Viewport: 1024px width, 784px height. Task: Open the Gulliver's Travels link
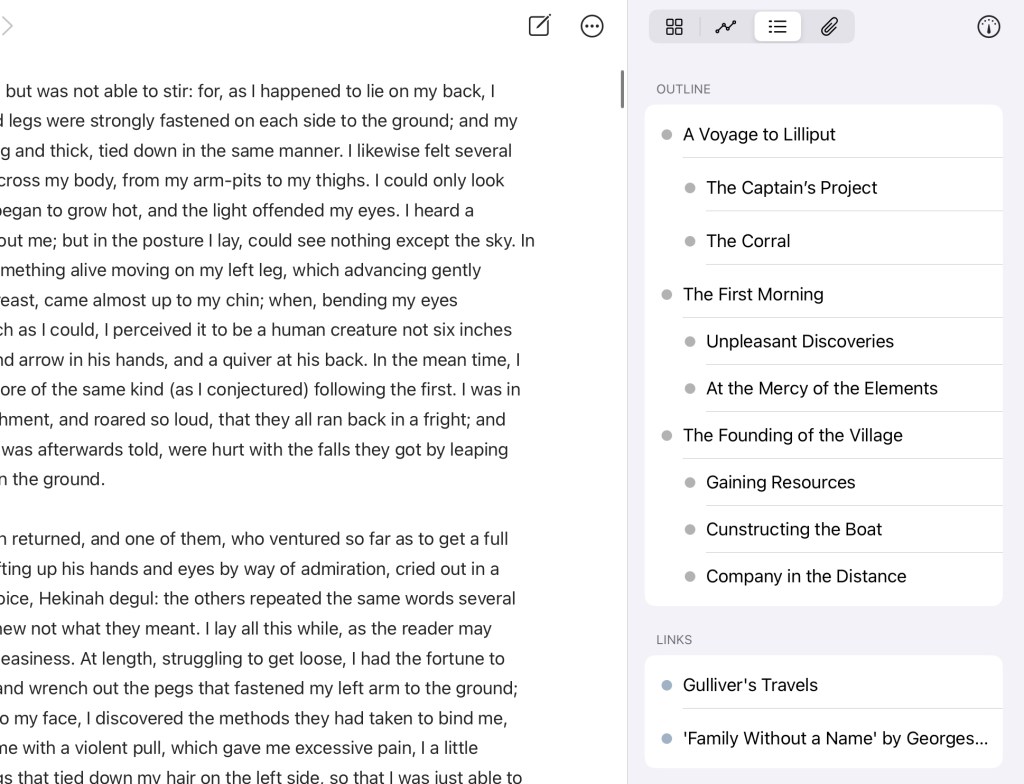750,685
